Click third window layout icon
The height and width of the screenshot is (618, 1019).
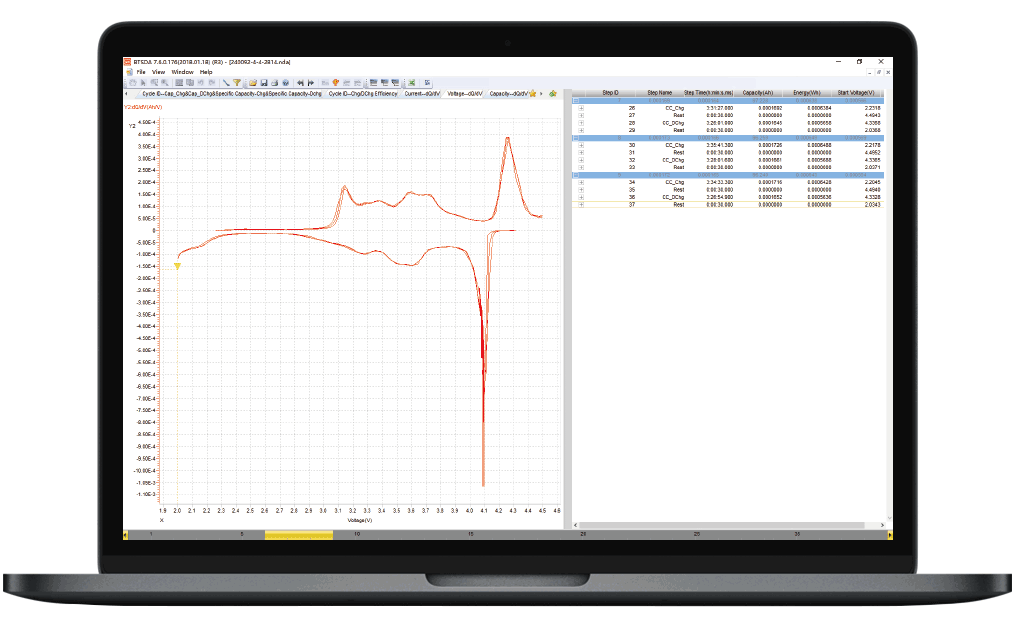point(395,83)
